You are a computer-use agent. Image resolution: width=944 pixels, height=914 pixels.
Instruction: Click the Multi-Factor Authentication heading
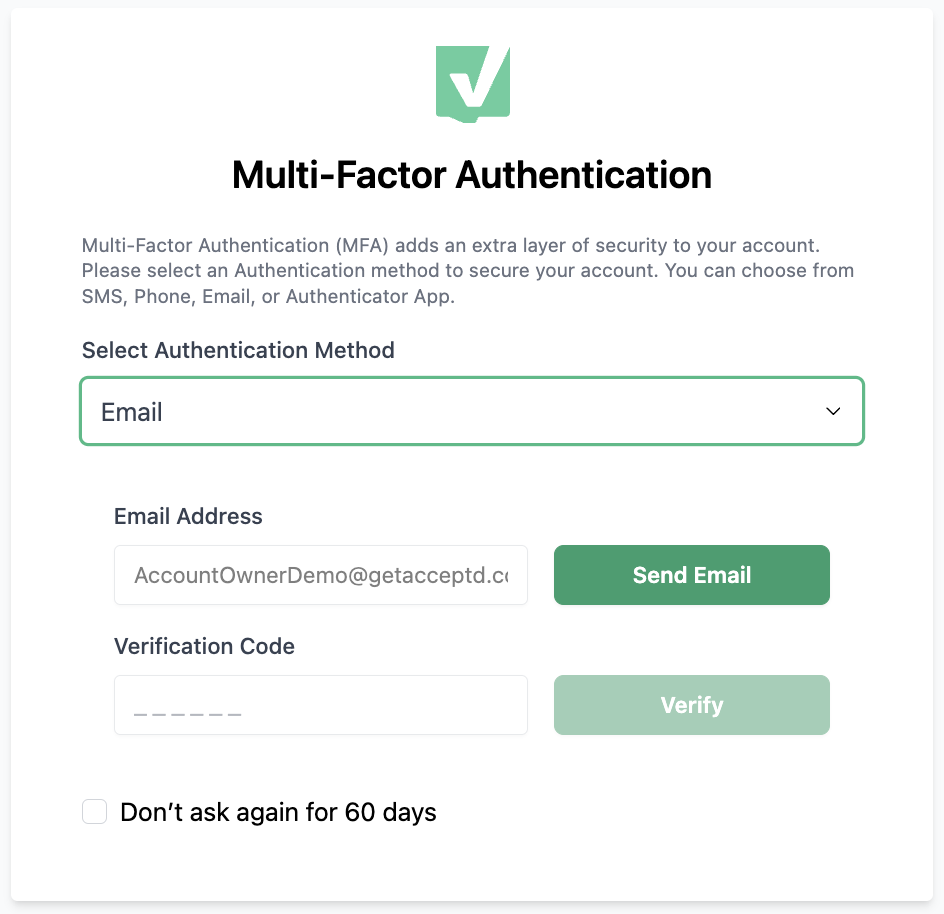tap(471, 175)
